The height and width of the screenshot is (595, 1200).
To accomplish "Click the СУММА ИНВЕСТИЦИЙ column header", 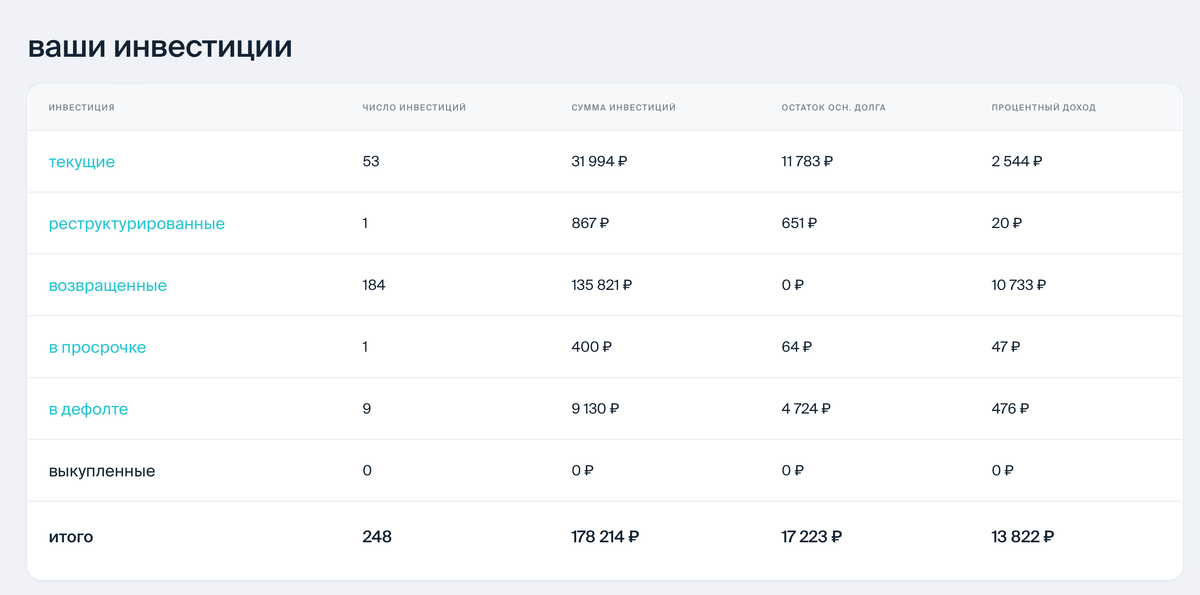I will coord(623,107).
